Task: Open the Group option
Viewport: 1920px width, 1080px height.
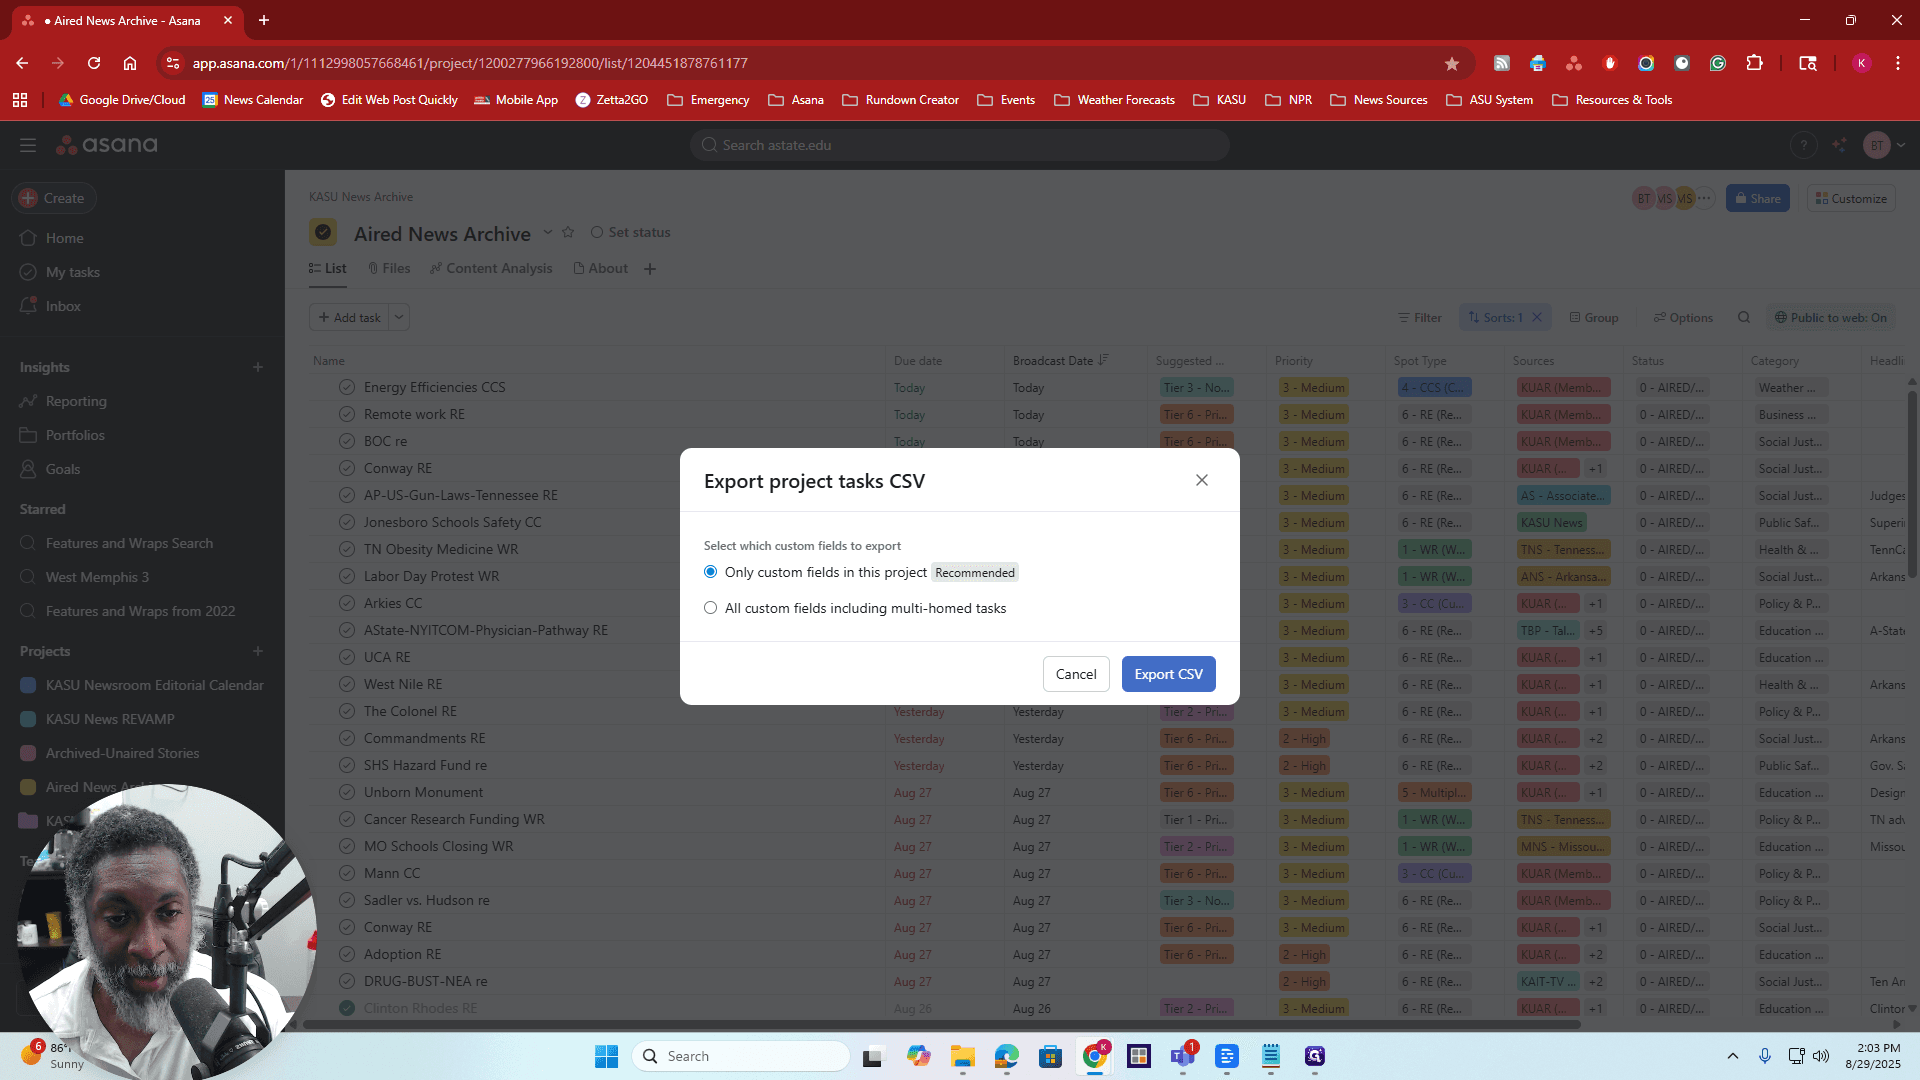Action: 1594,317
